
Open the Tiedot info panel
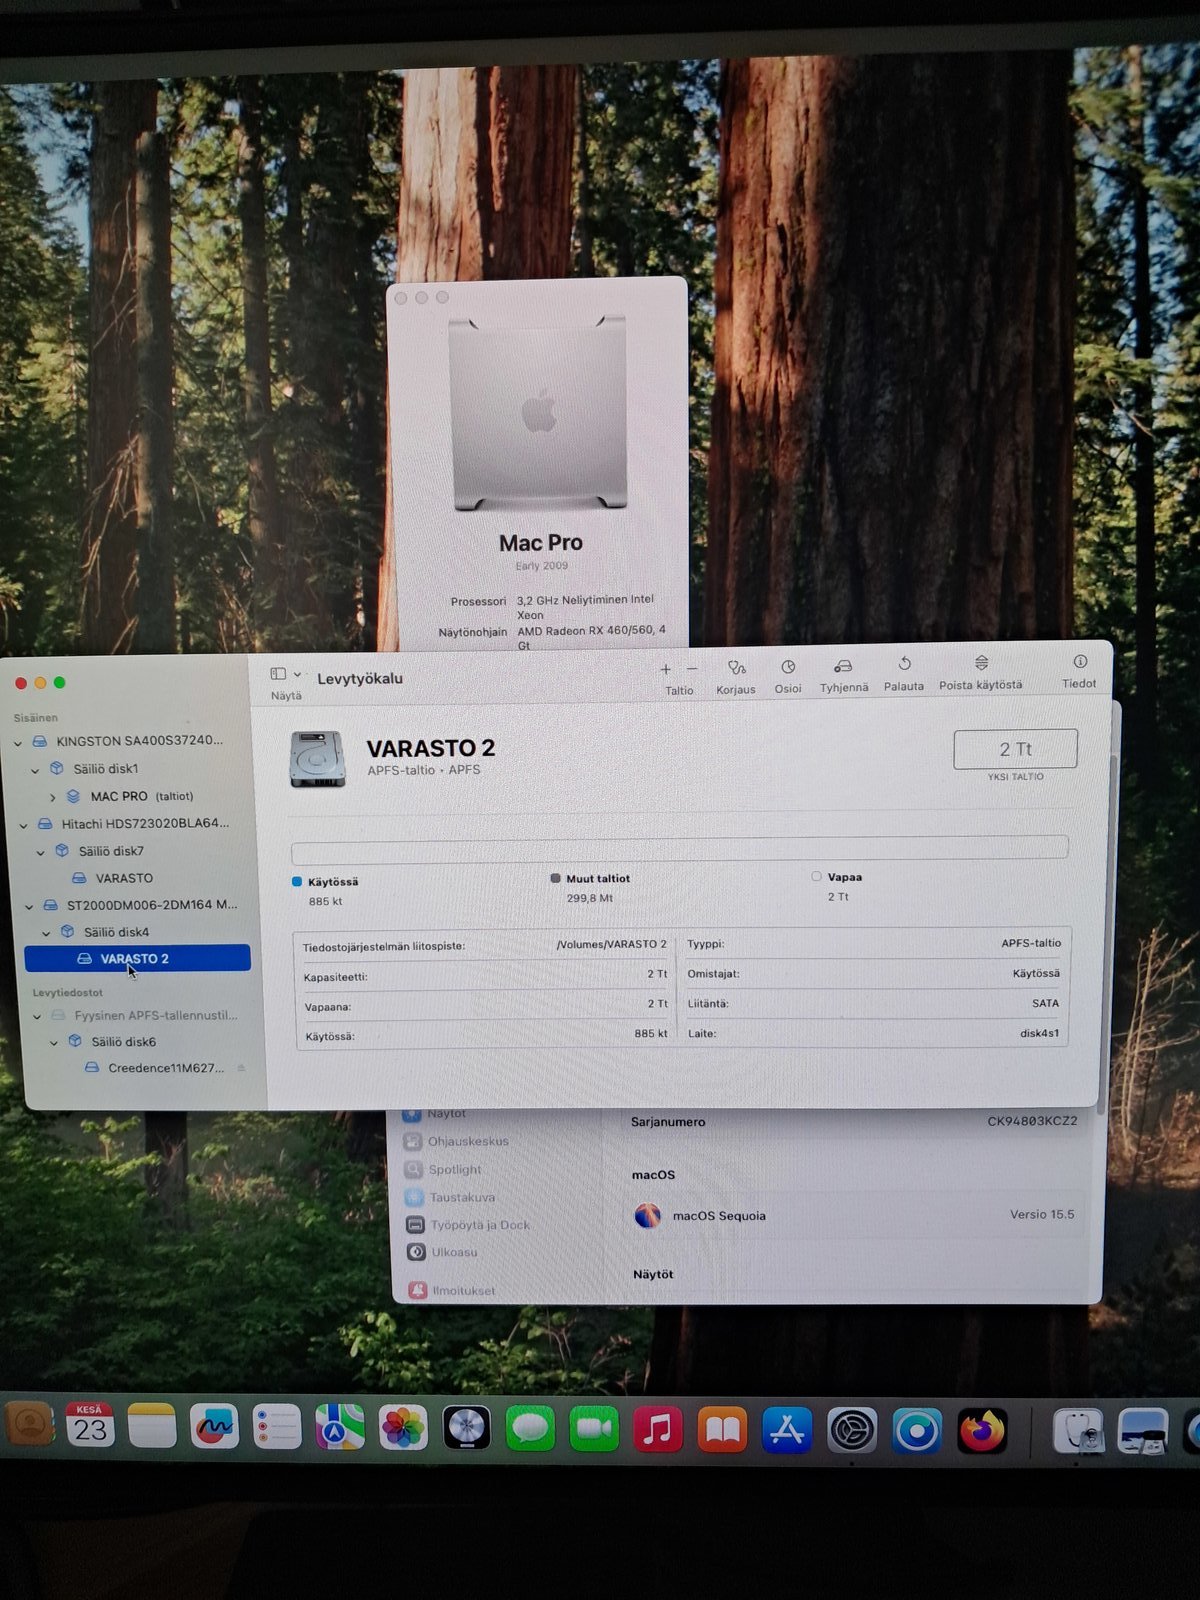(x=1080, y=661)
